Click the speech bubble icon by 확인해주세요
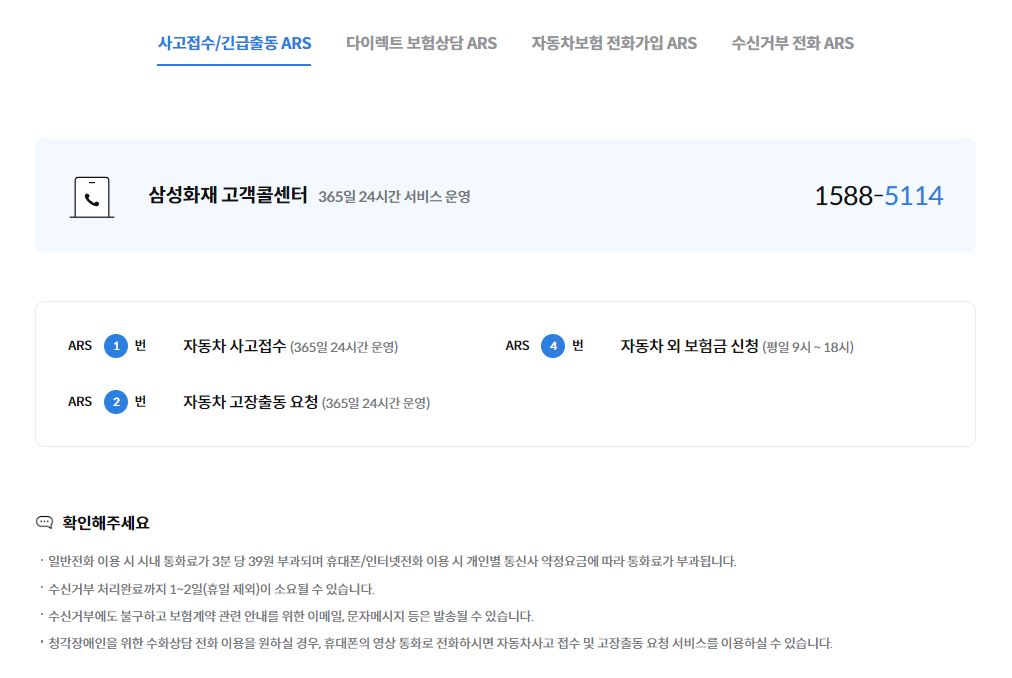 (x=45, y=522)
